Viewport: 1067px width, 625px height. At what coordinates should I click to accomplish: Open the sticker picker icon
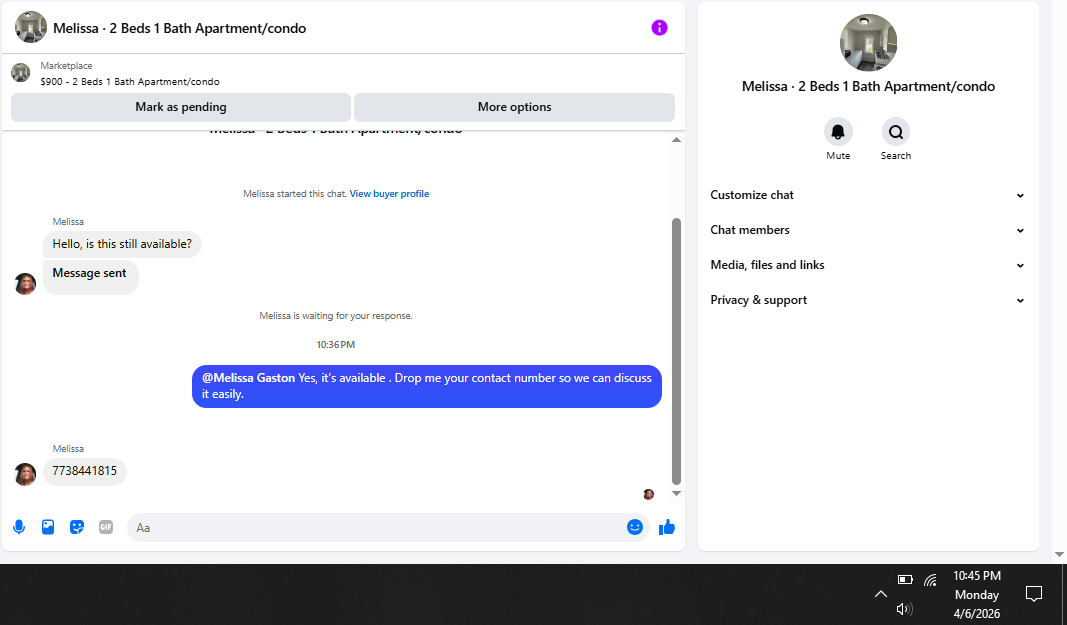(77, 527)
